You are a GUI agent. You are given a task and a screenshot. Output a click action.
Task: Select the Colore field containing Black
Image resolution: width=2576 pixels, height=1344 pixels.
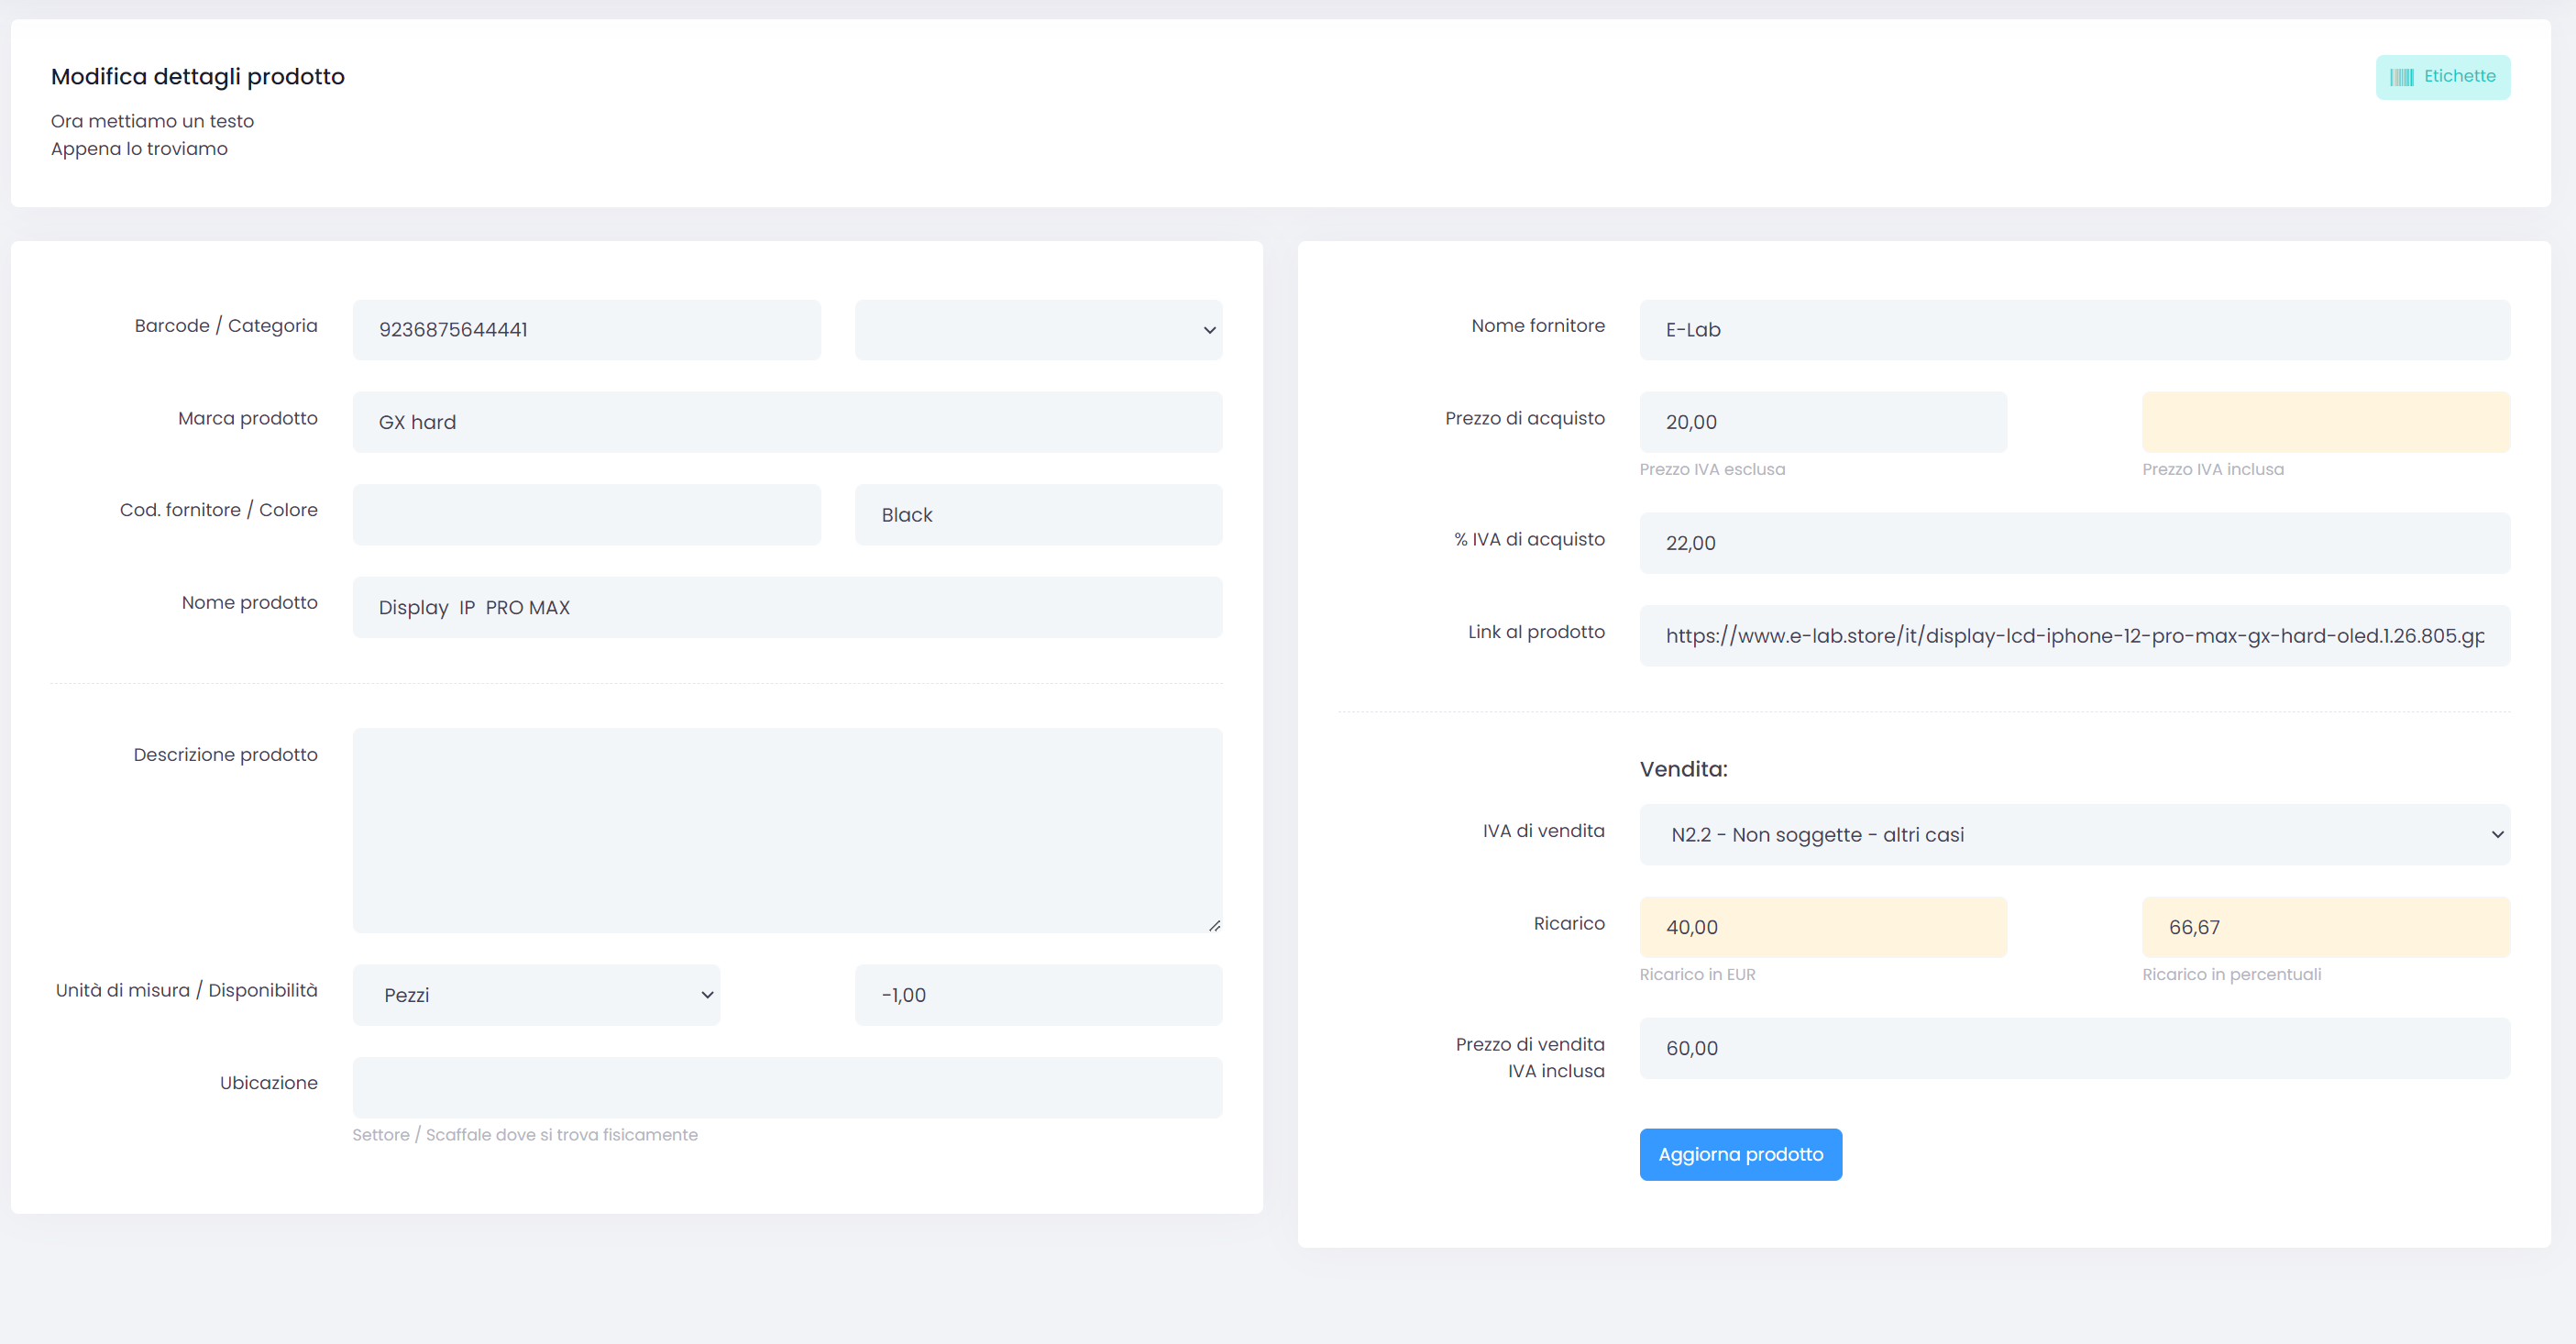coord(1038,515)
